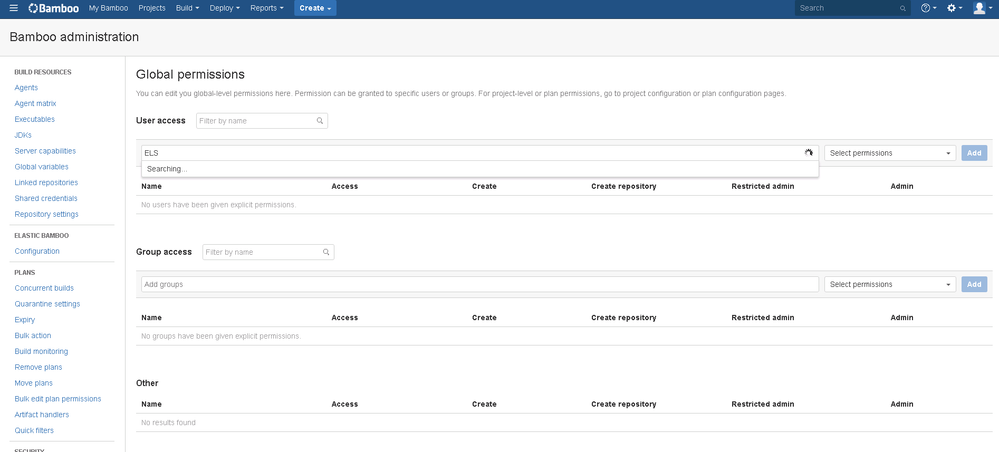Open Artifact handlers
Screen dimensions: 999x452
coord(42,415)
